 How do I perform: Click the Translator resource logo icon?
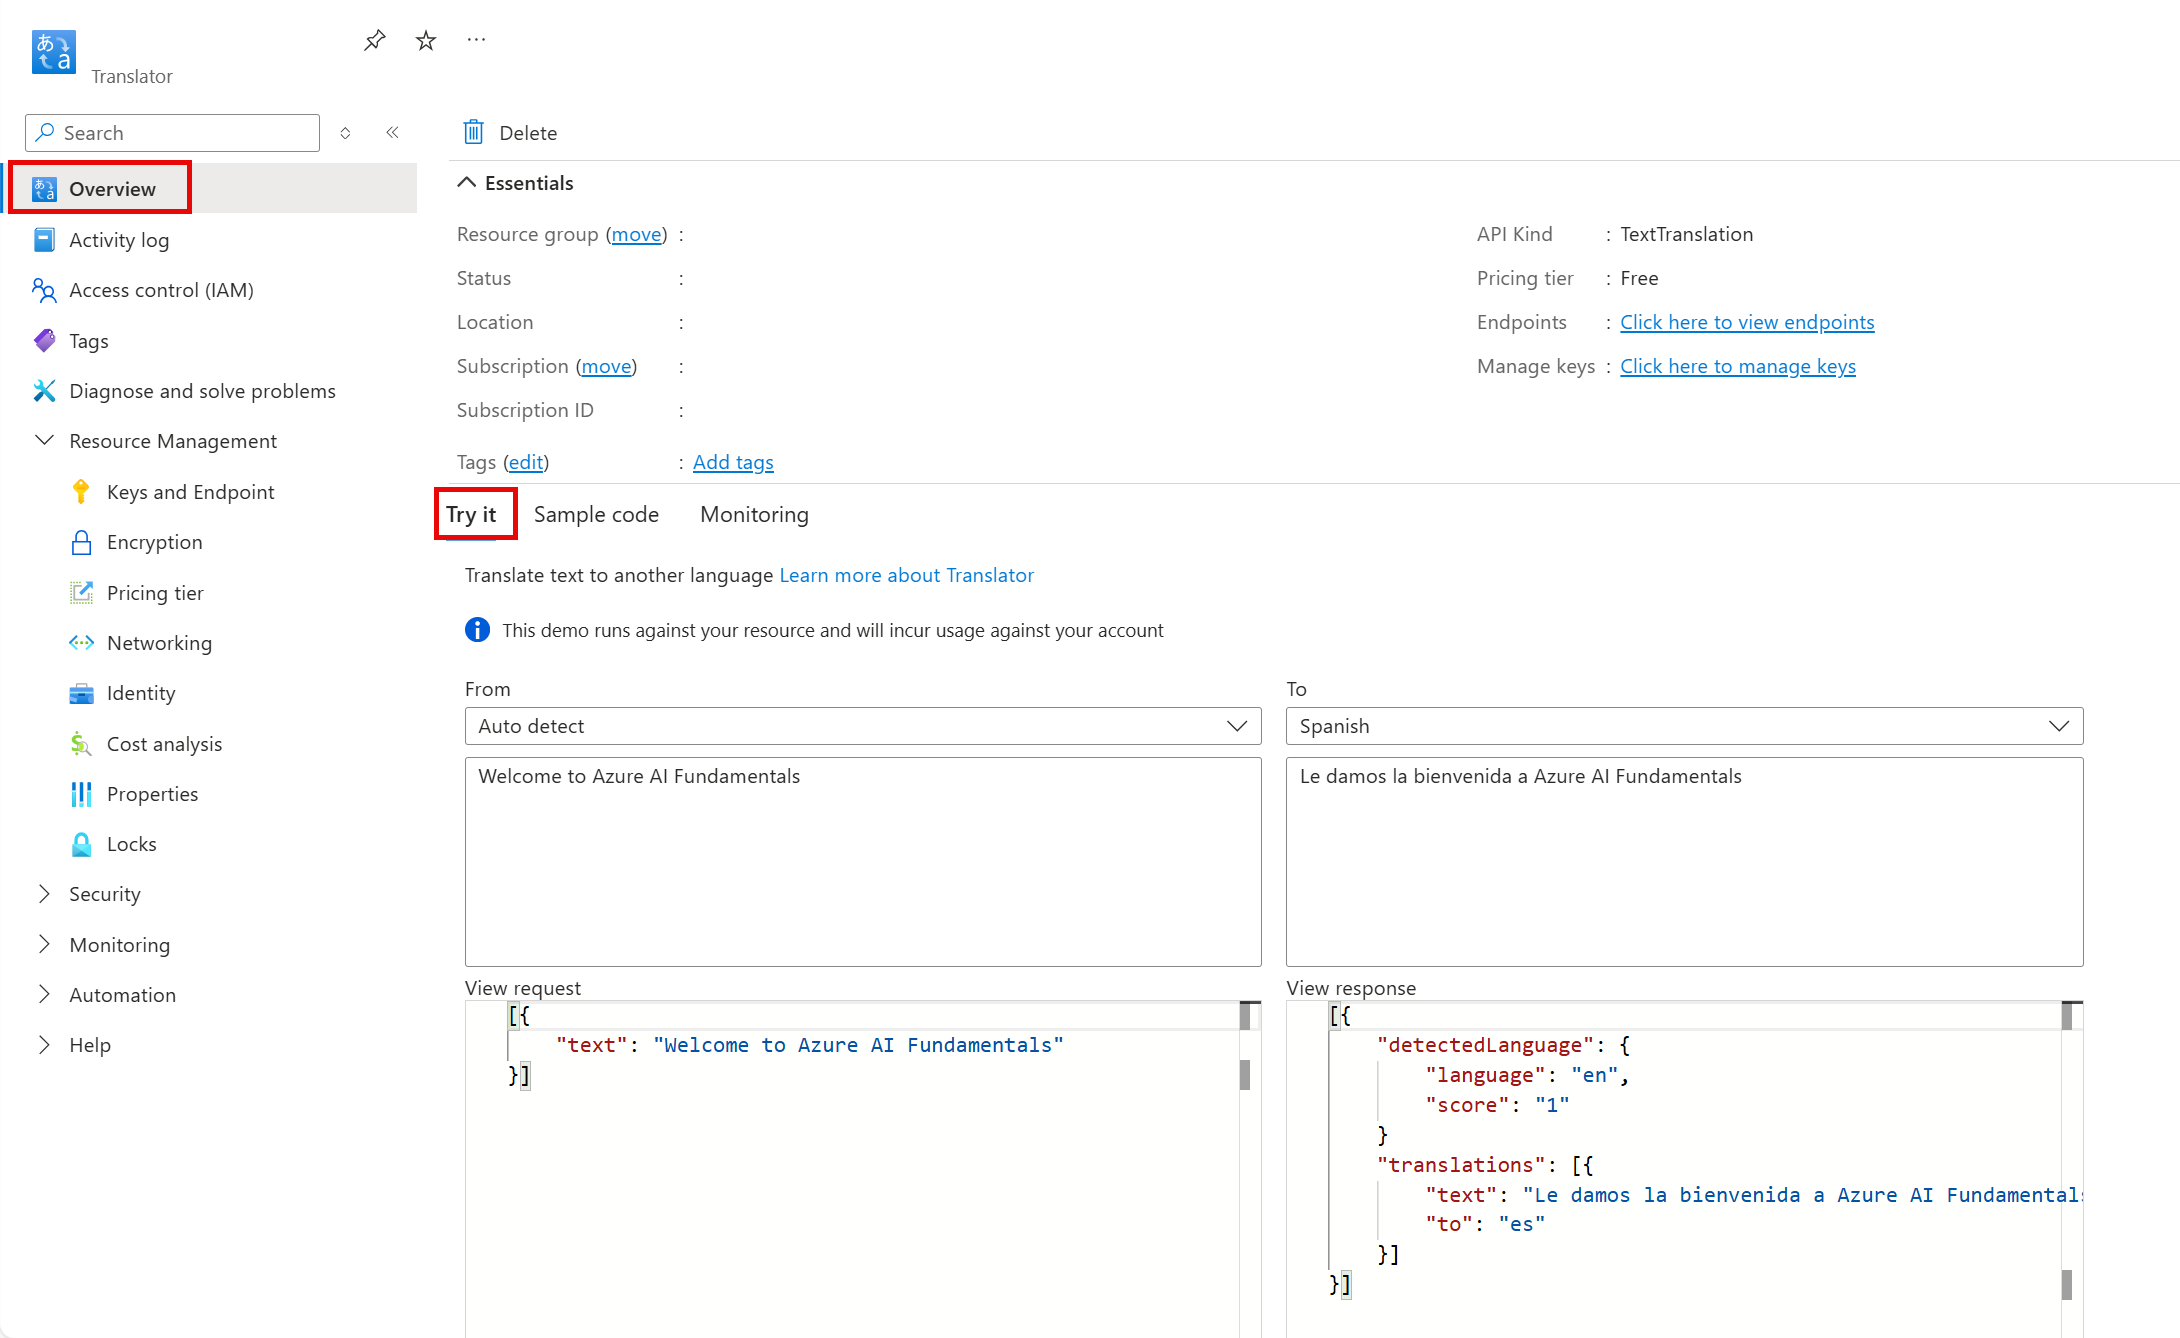[53, 52]
